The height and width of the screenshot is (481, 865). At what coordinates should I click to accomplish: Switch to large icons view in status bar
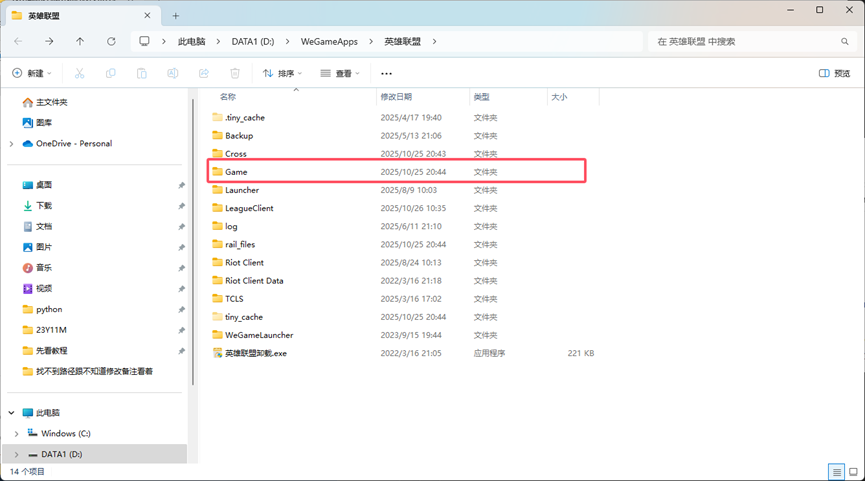click(x=853, y=472)
